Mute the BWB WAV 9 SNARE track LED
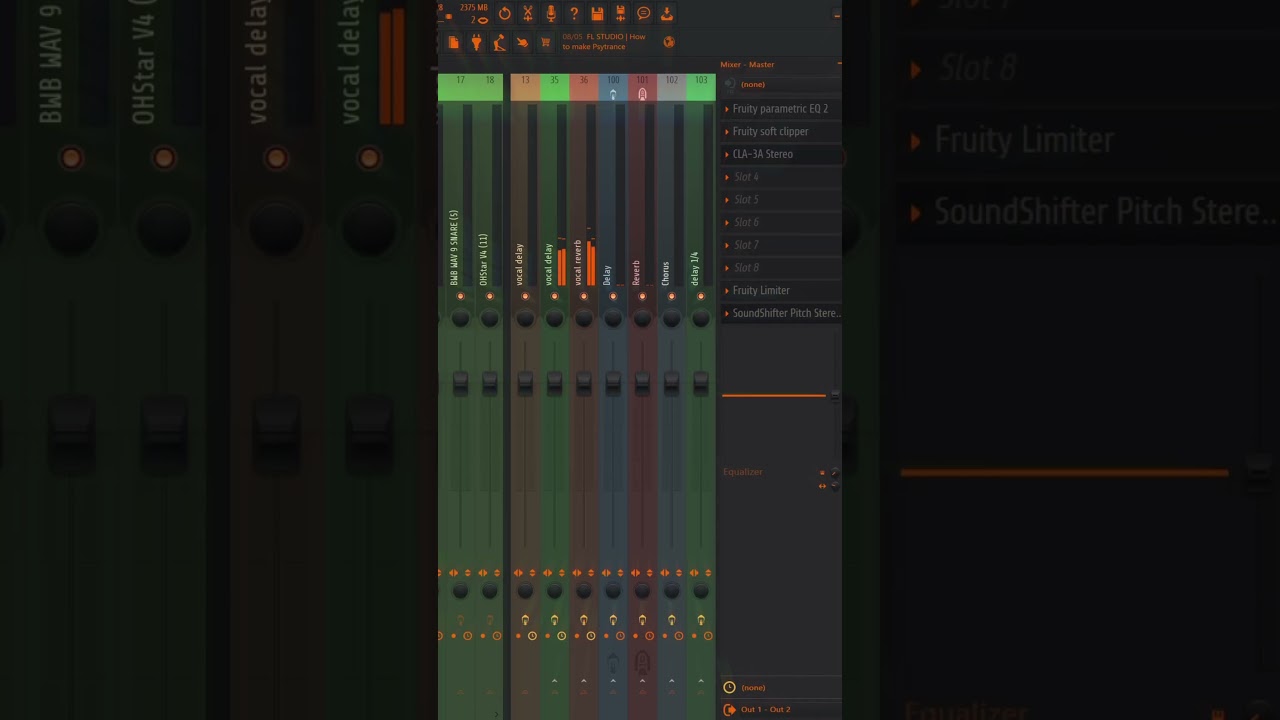1280x720 pixels. coord(460,296)
